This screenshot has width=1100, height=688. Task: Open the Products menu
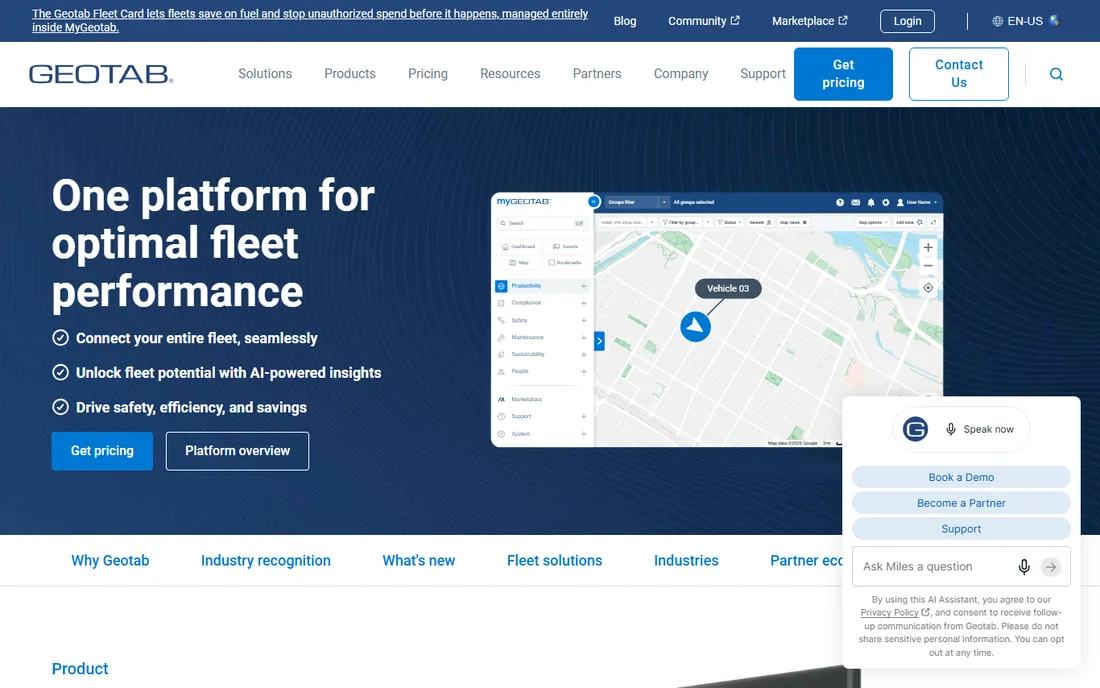click(x=349, y=74)
